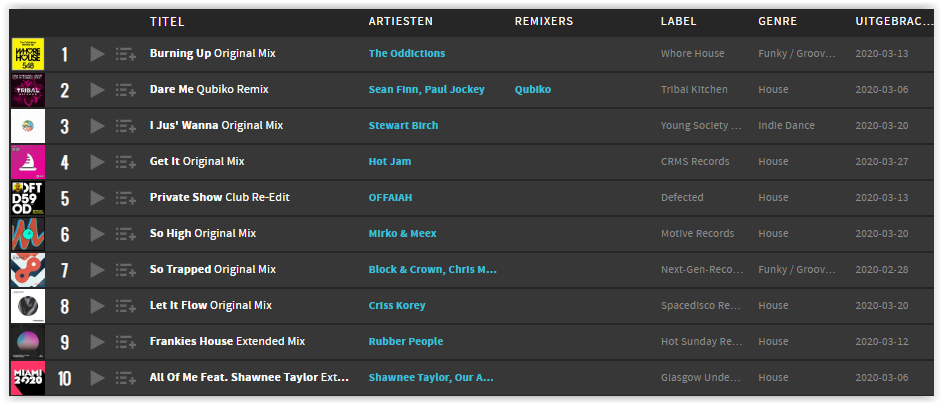
Task: Play track 1 Burning Up
Action: [97, 54]
